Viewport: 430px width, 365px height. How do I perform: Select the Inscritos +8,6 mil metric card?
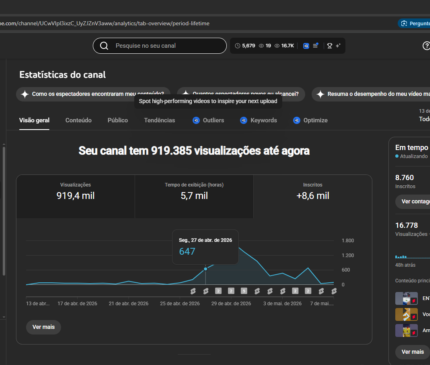pyautogui.click(x=313, y=196)
